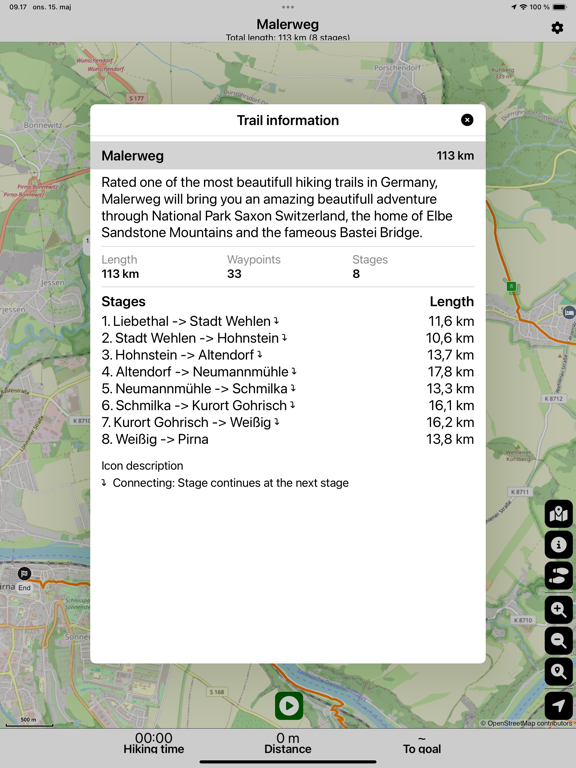Tap the 16,2 km length value
This screenshot has width=576, height=768.
click(450, 422)
